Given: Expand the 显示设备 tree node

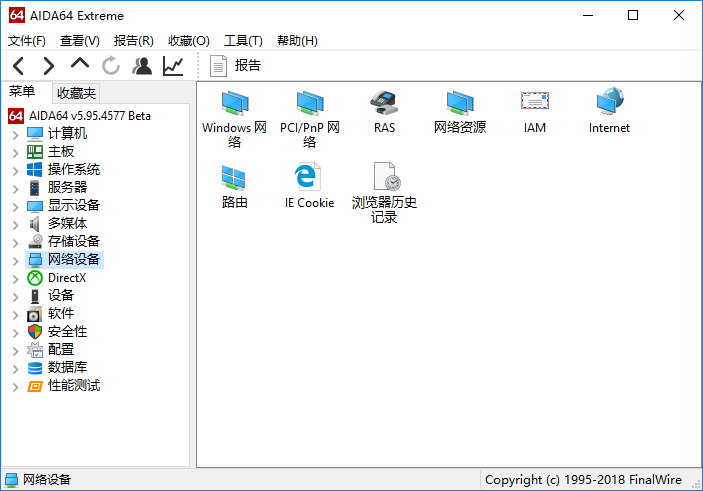Looking at the screenshot, I should (16, 207).
